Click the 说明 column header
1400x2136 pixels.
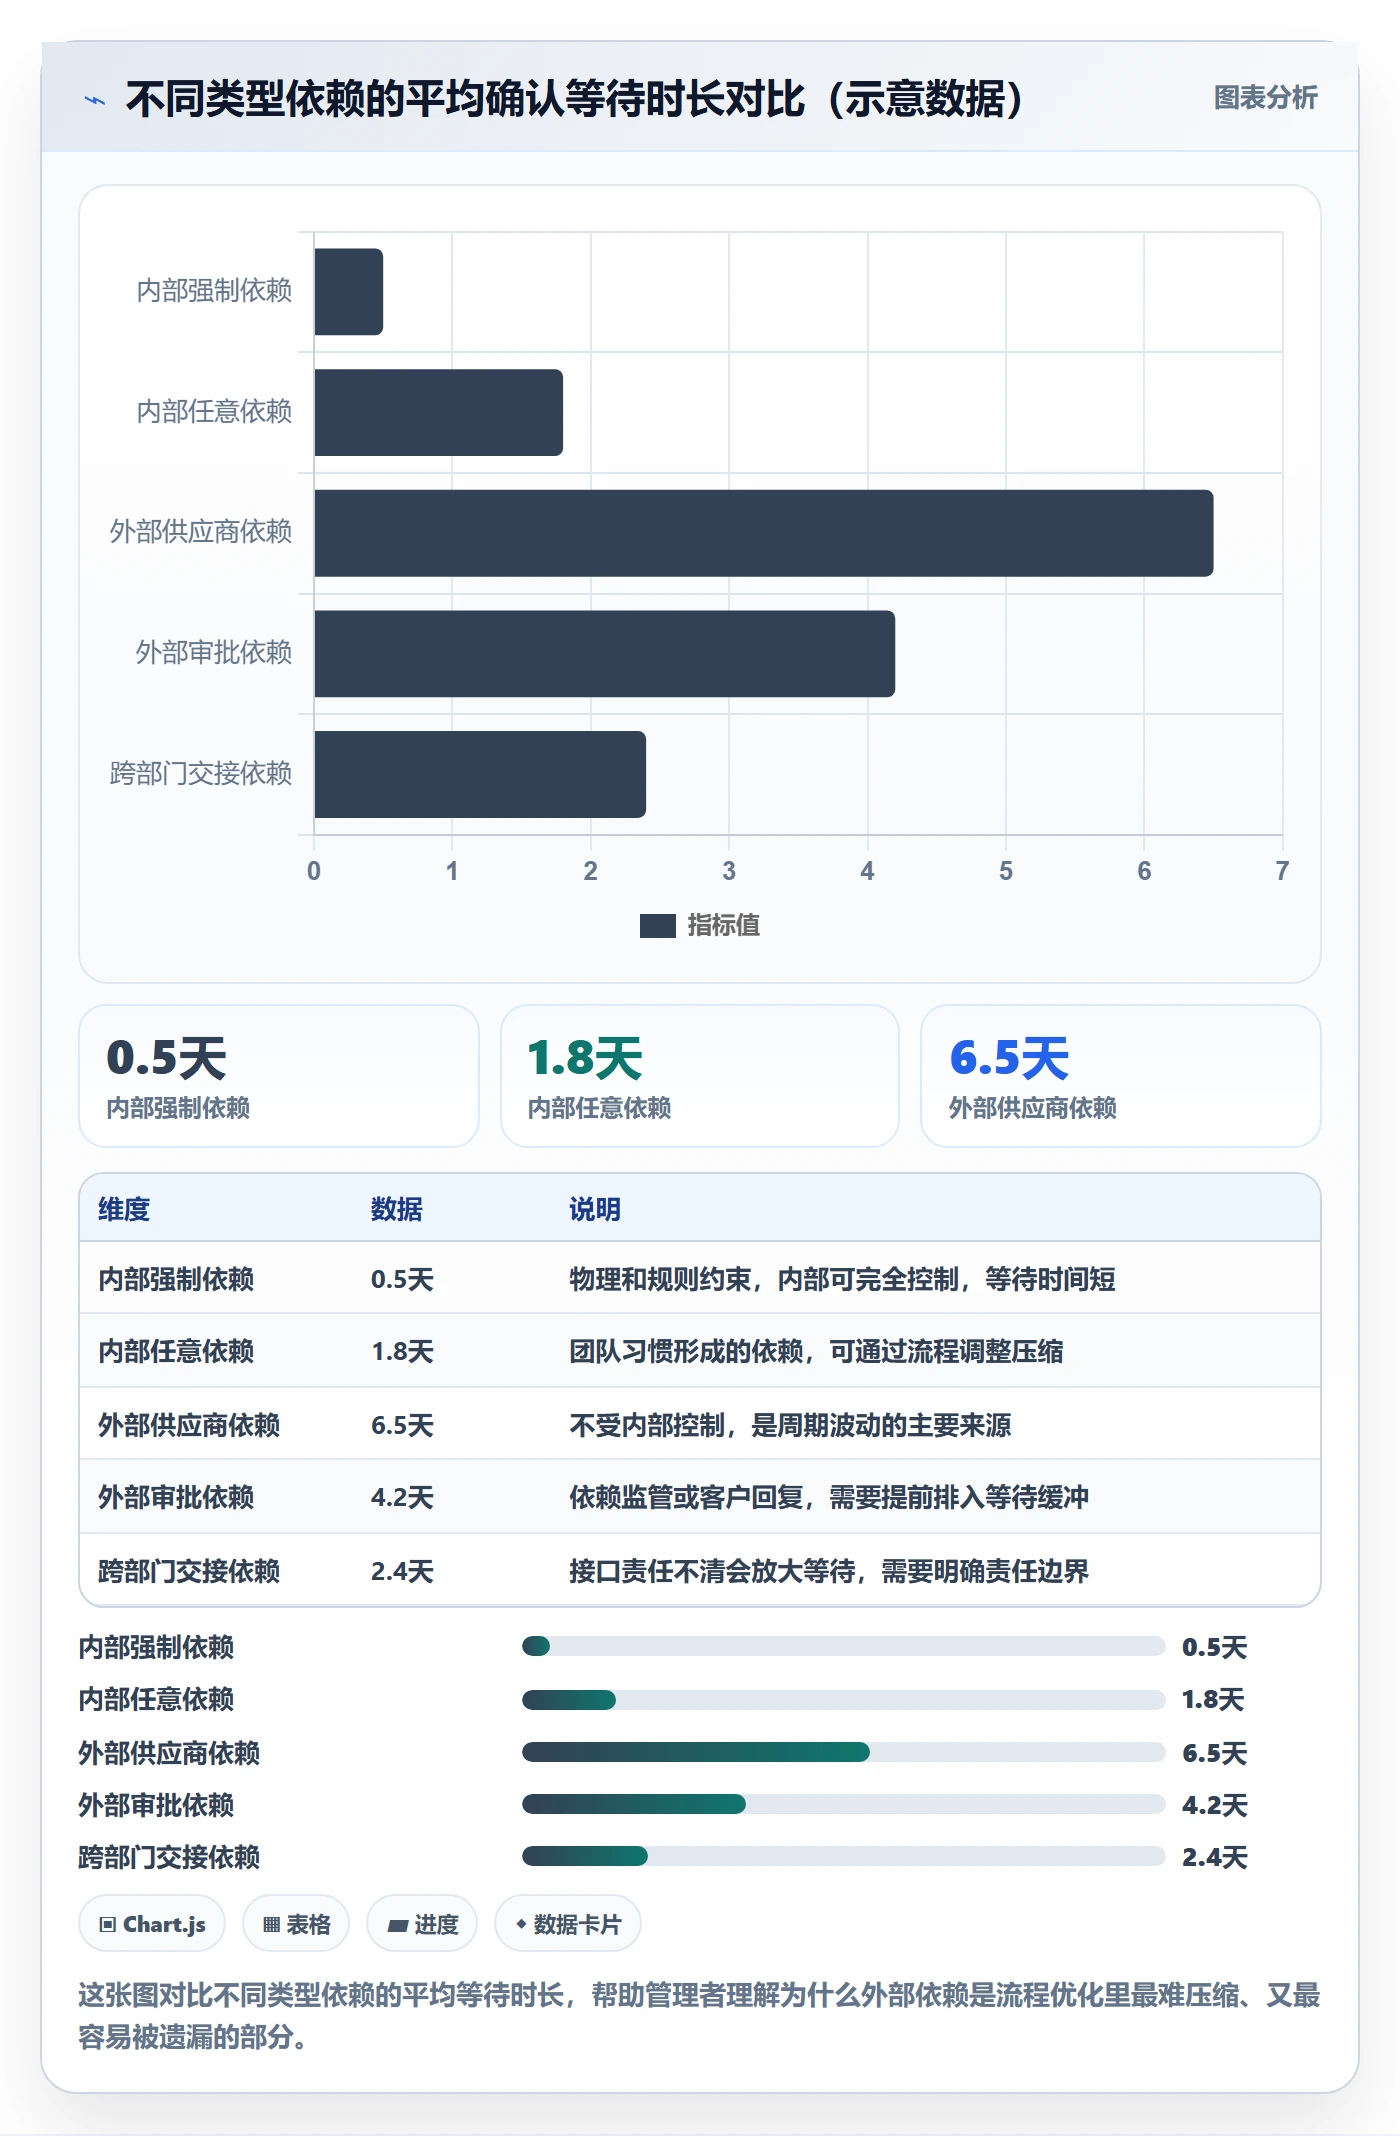pyautogui.click(x=595, y=1209)
